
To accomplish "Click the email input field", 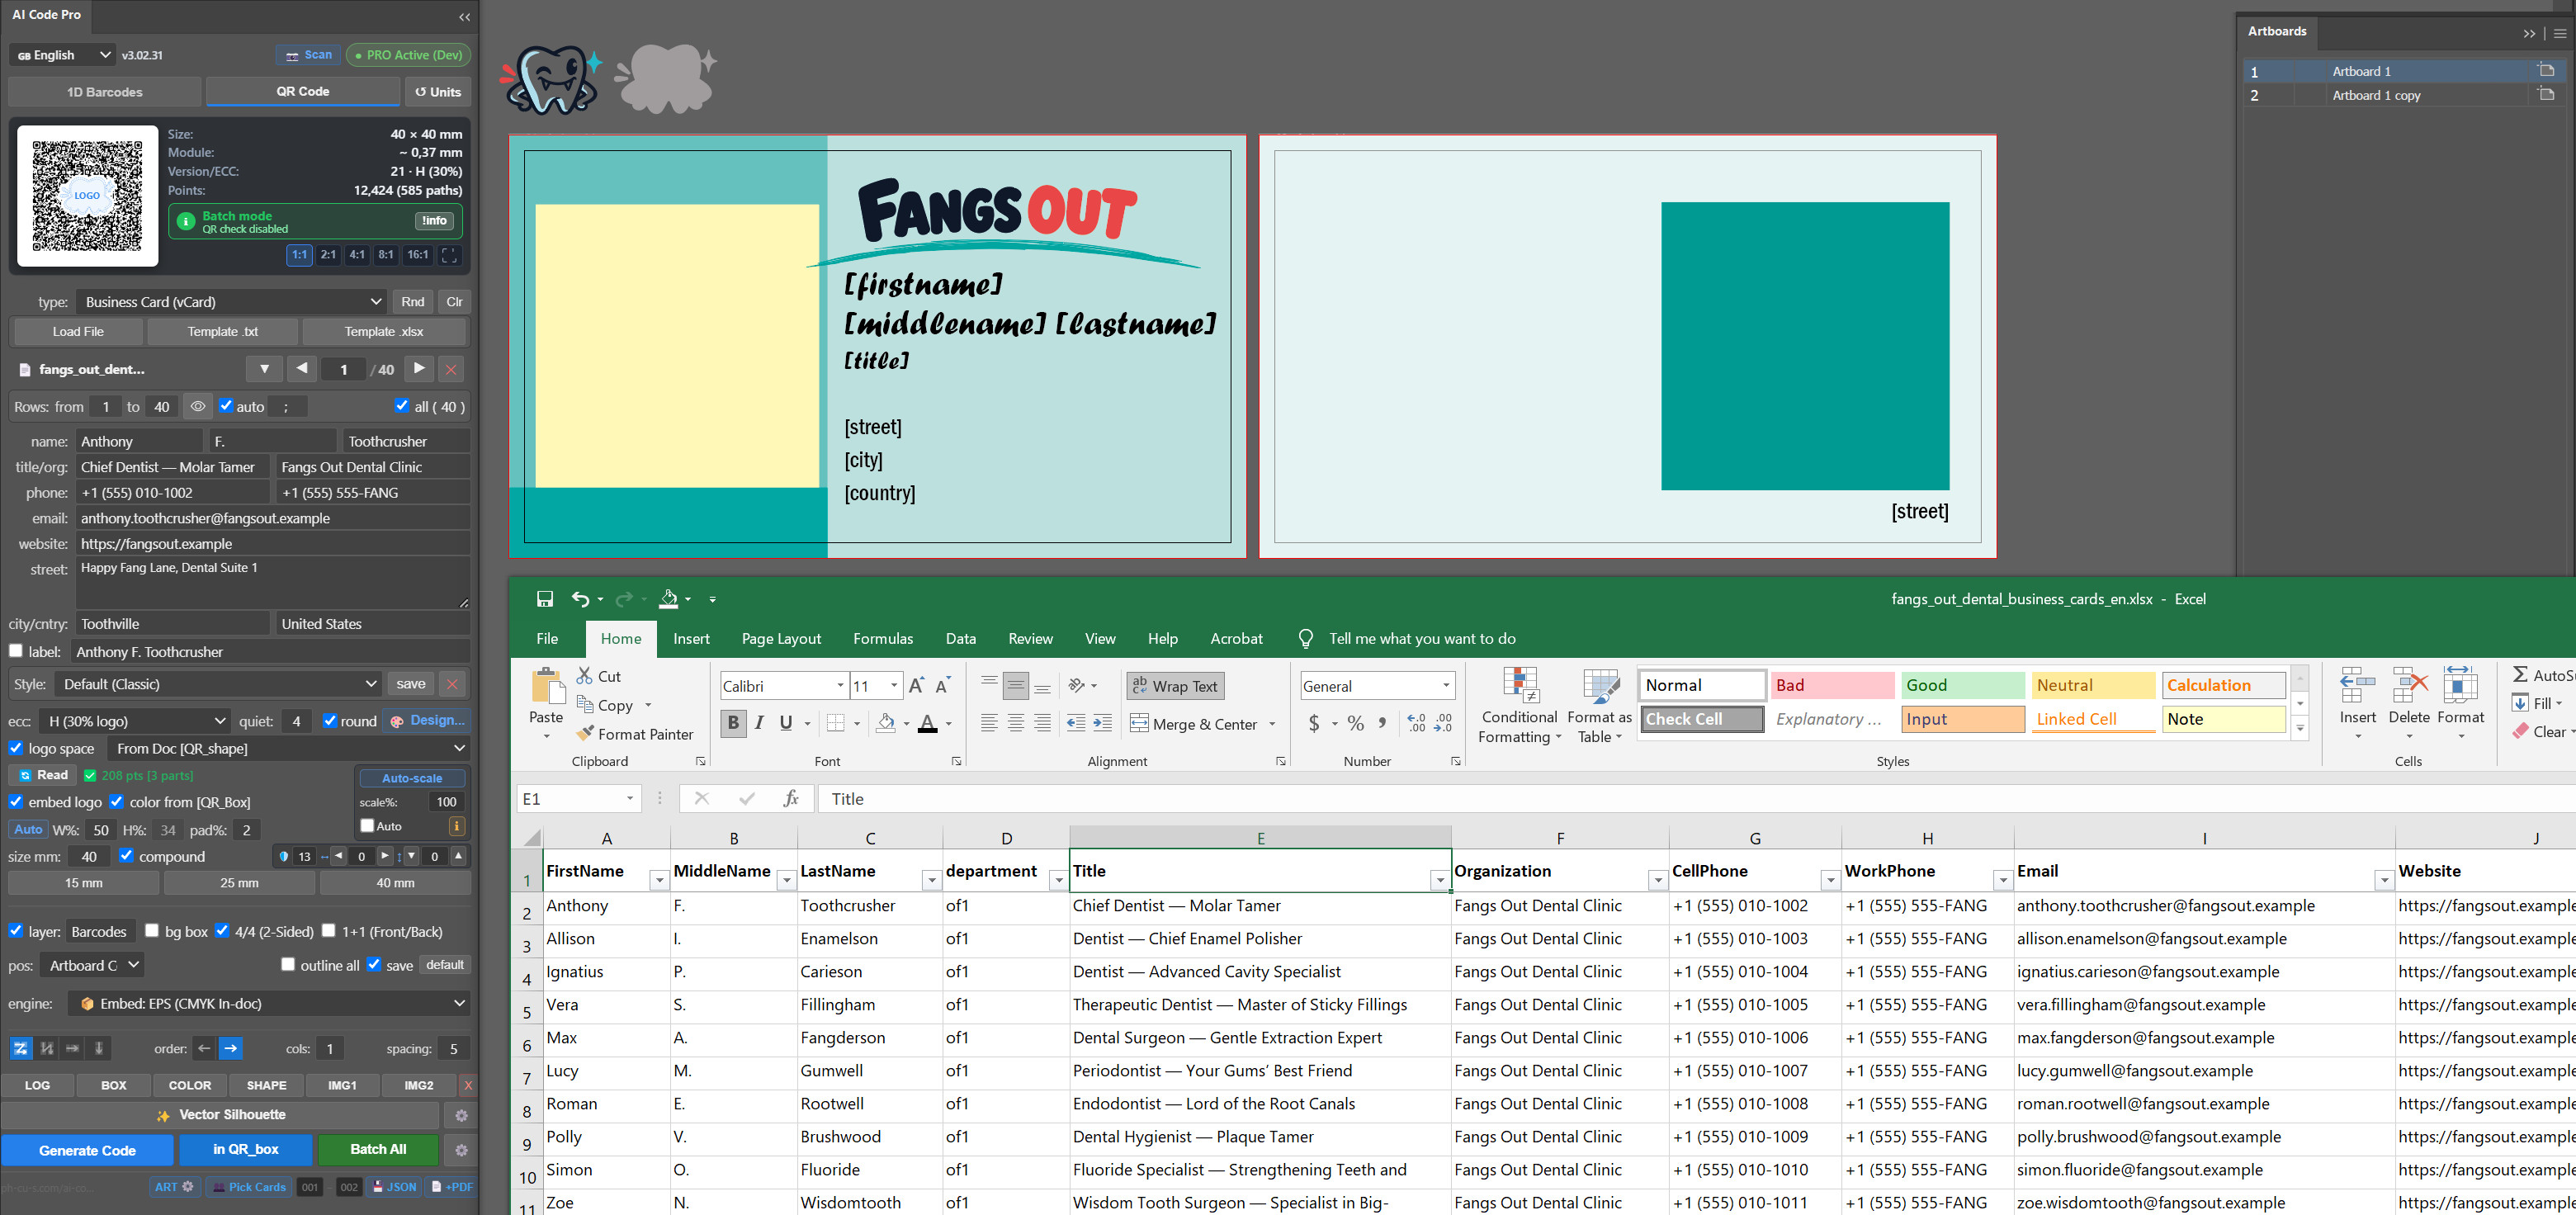I will [273, 518].
